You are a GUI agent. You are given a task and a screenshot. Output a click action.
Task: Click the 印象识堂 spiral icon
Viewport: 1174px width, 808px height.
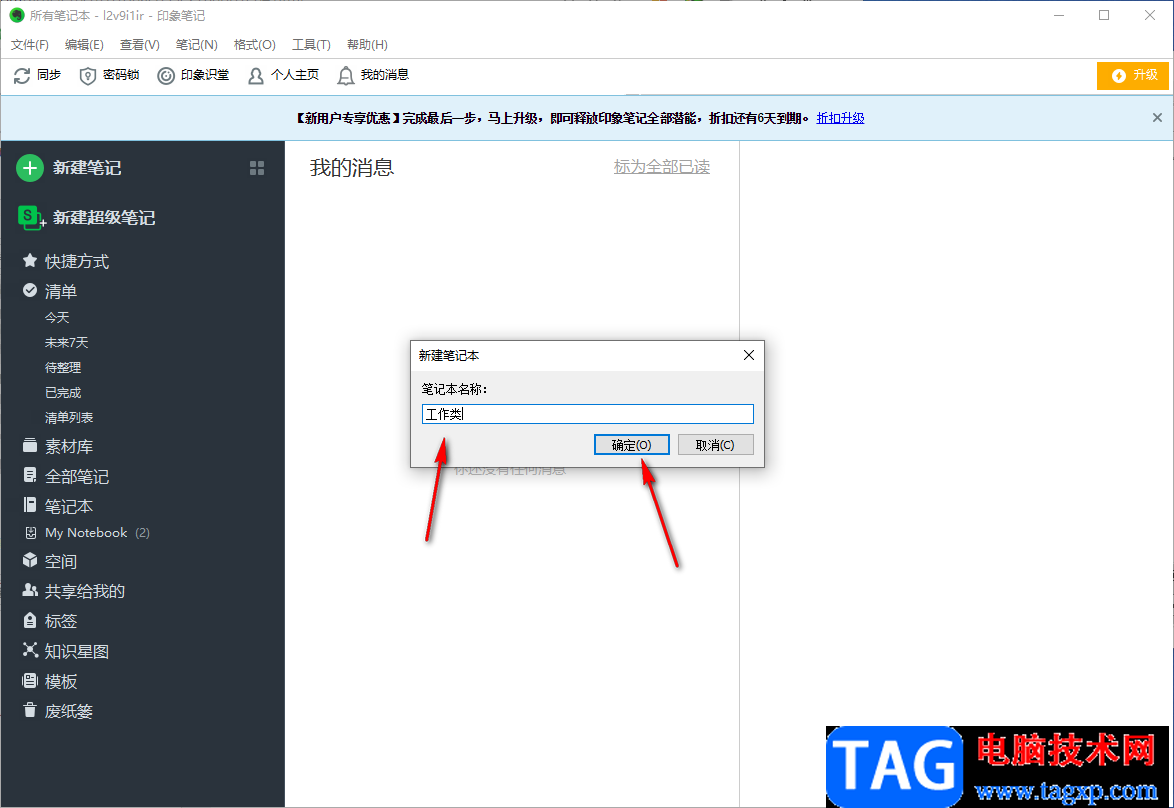tap(165, 75)
